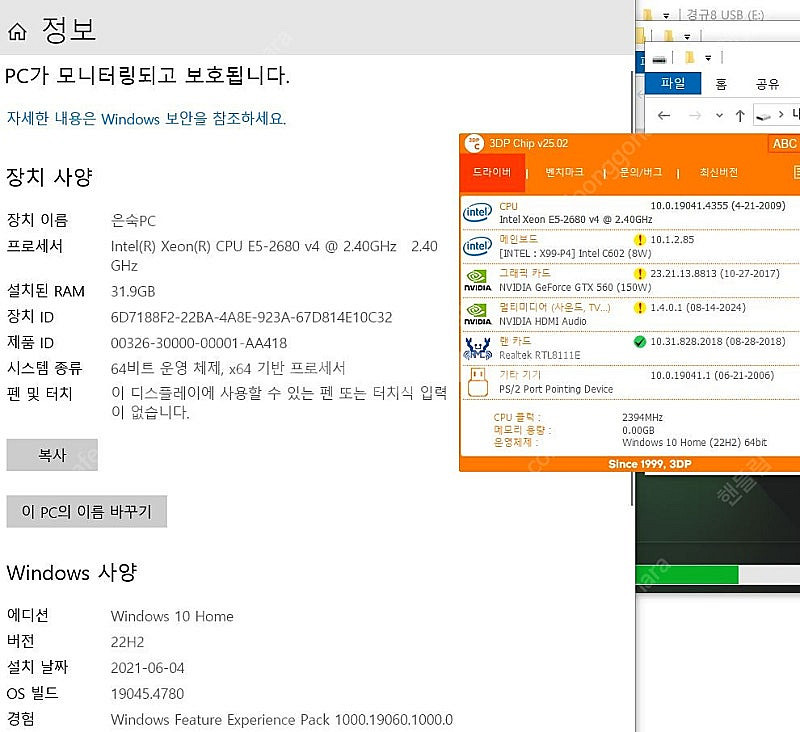The height and width of the screenshot is (732, 800).
Task: Open 홈 tab in Explorer window
Action: point(721,84)
